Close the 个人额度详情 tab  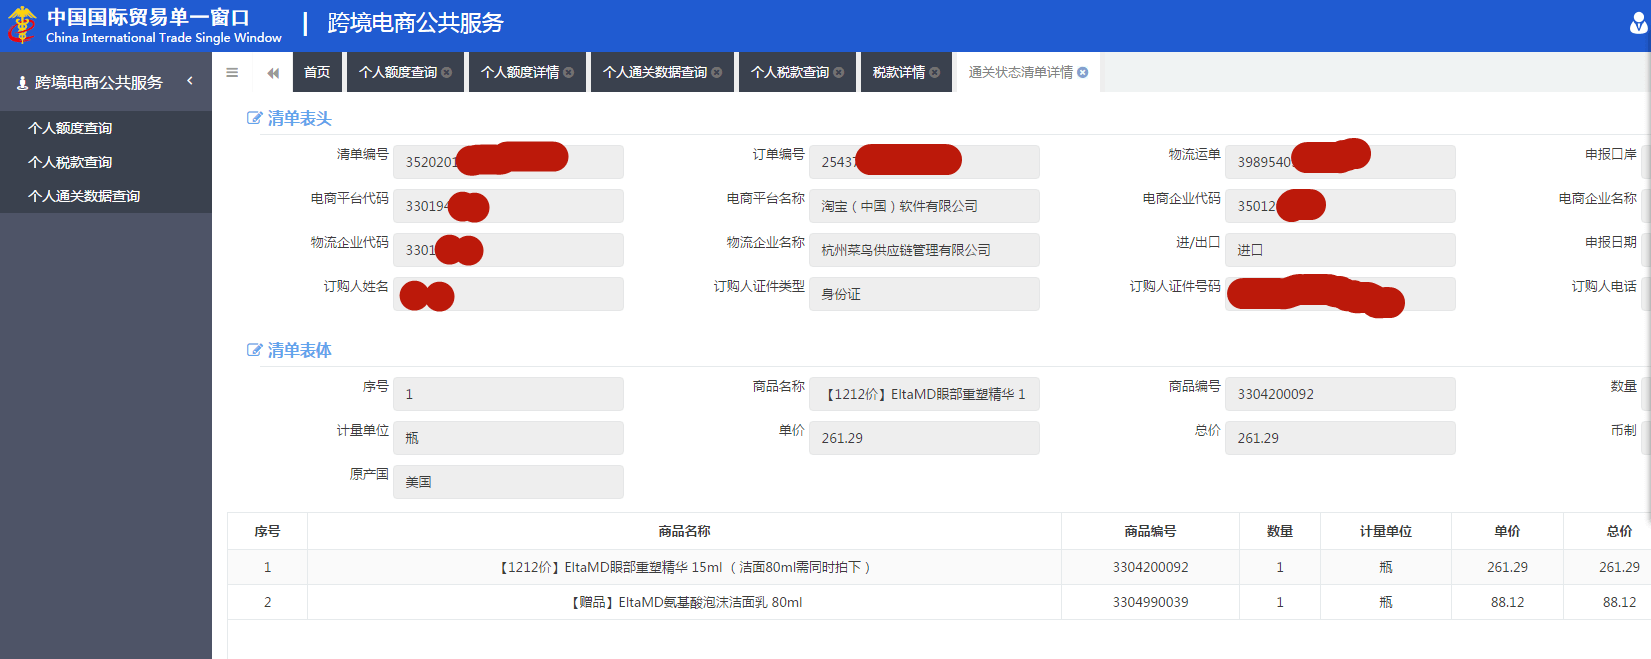pyautogui.click(x=569, y=72)
